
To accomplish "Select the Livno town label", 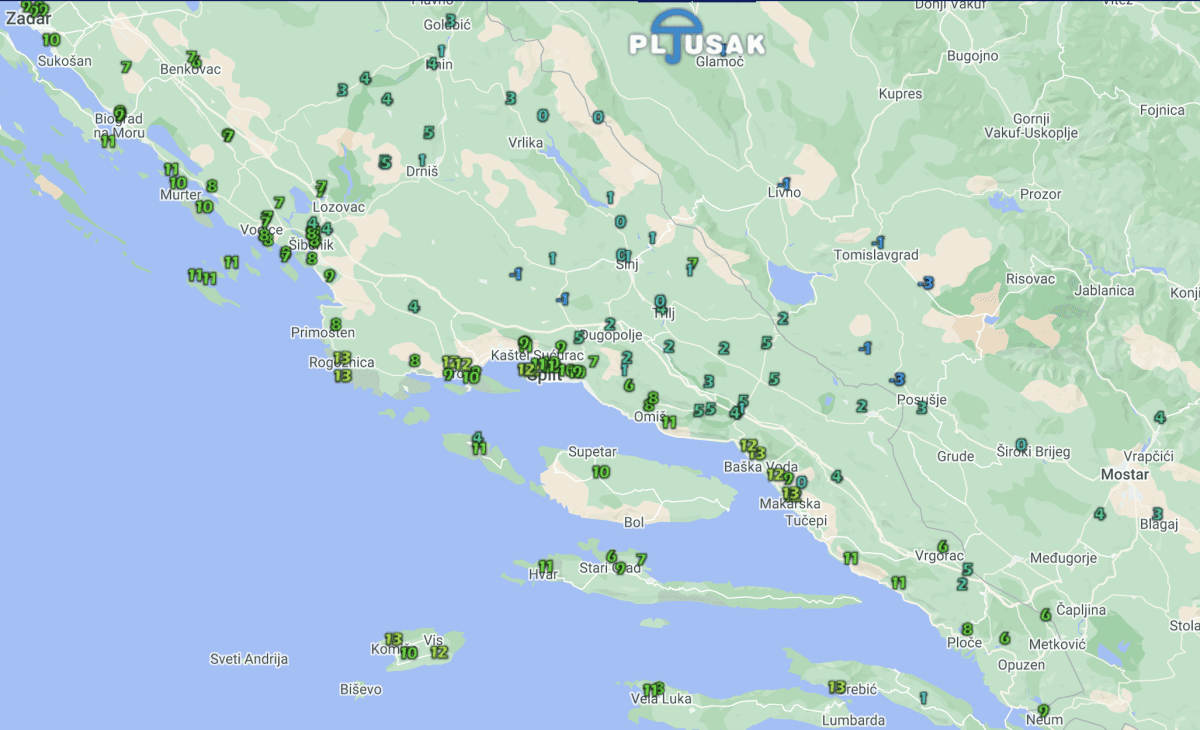I will pos(784,193).
